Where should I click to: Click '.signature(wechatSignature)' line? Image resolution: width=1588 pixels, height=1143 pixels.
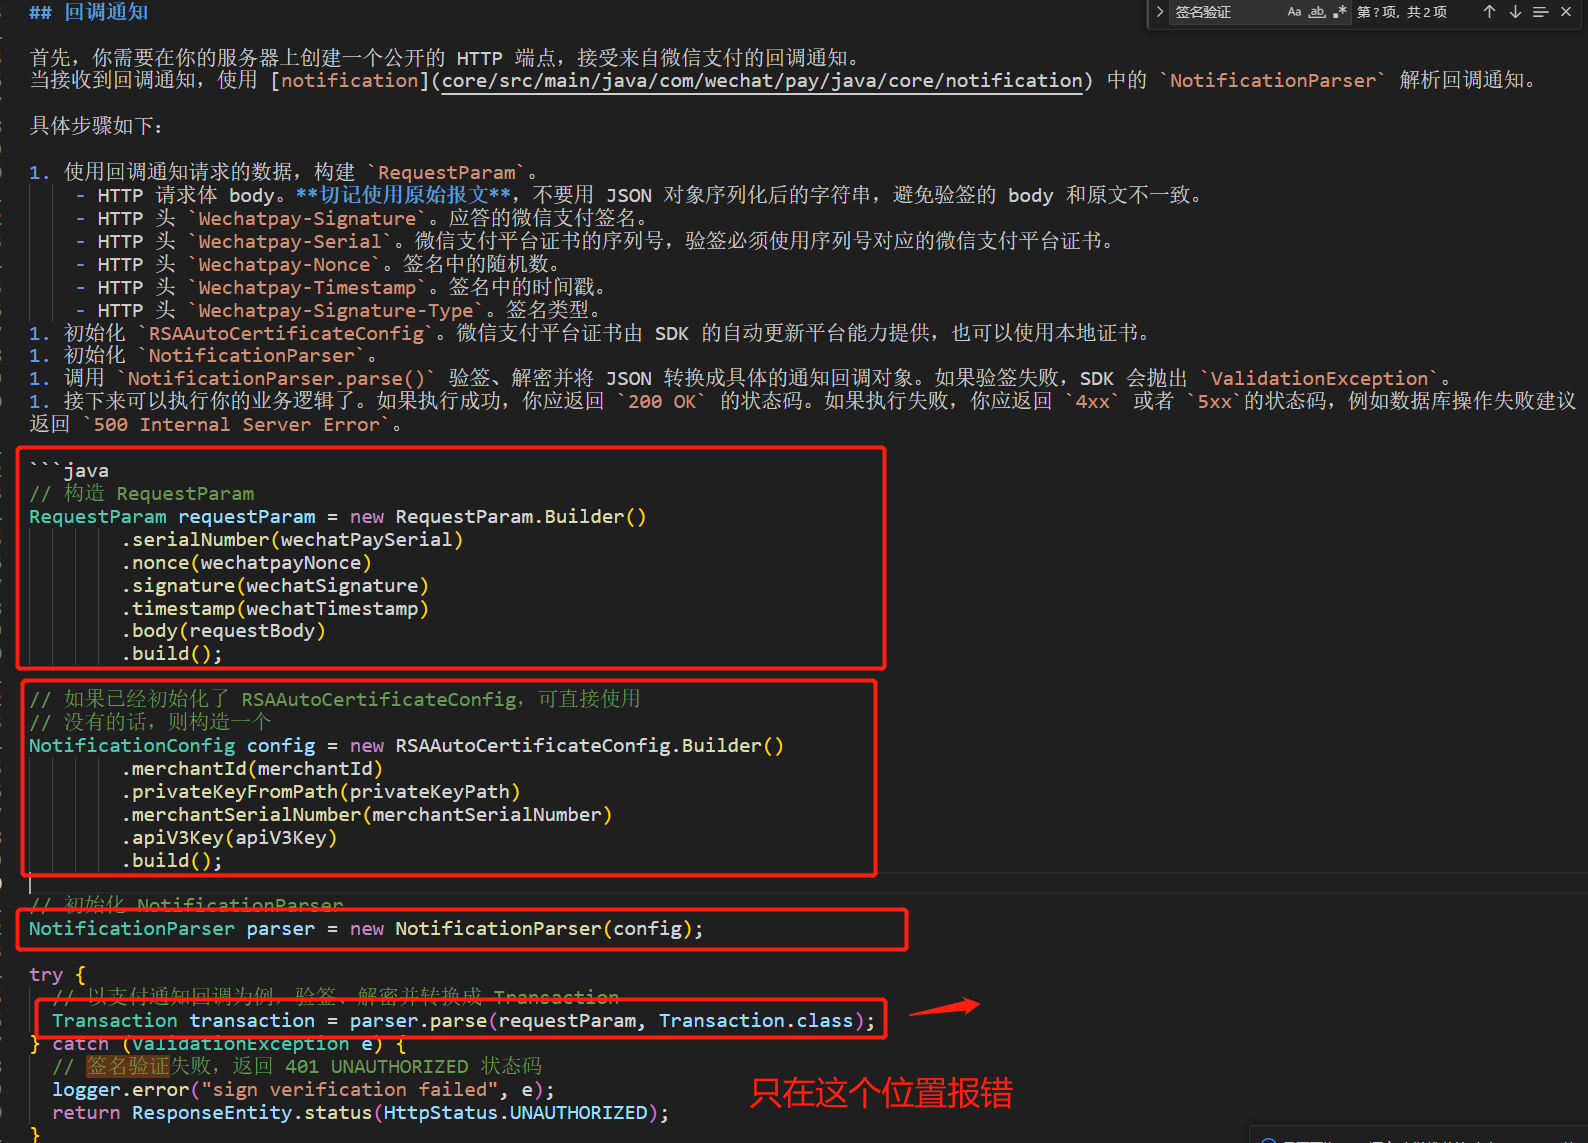(275, 586)
